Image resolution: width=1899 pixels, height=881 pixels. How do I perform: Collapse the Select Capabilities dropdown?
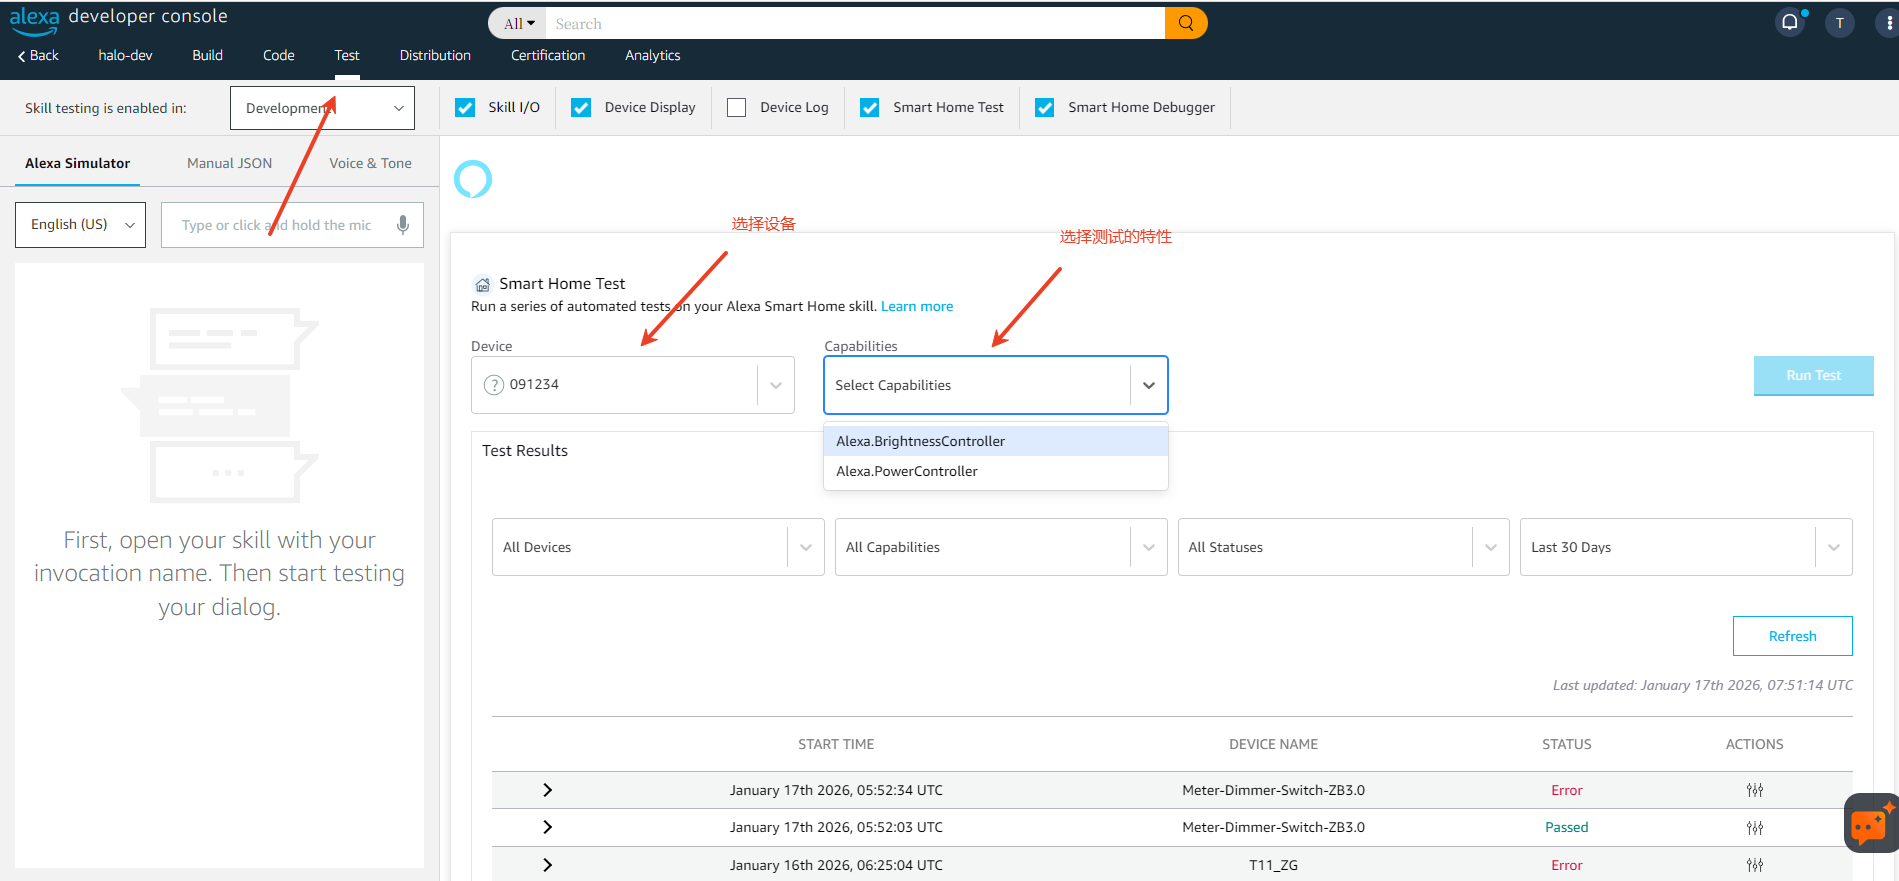click(x=1149, y=385)
